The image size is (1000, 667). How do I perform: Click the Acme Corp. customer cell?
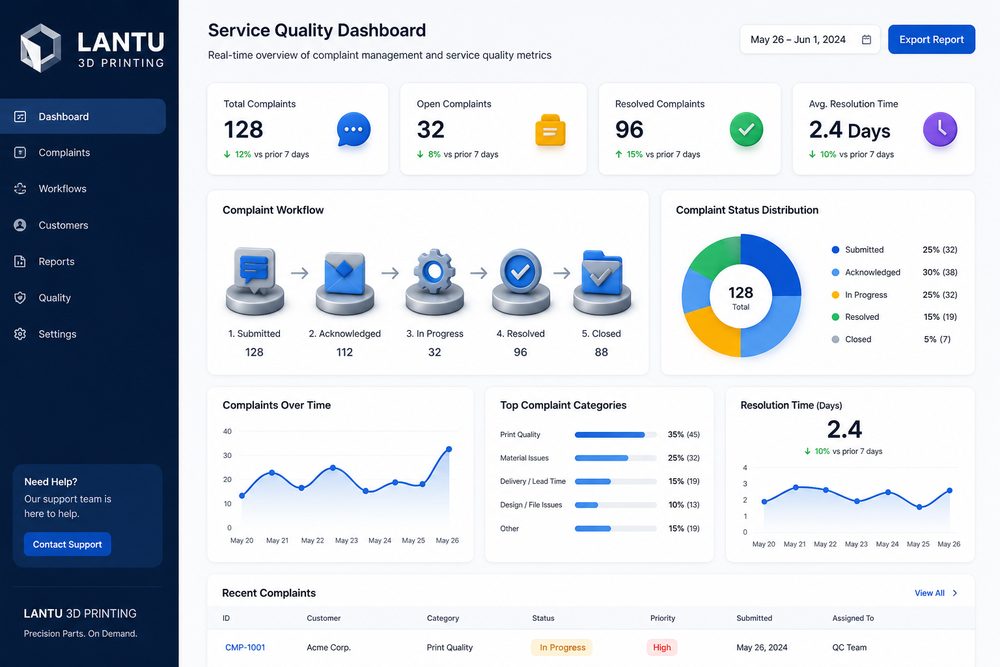pos(328,647)
